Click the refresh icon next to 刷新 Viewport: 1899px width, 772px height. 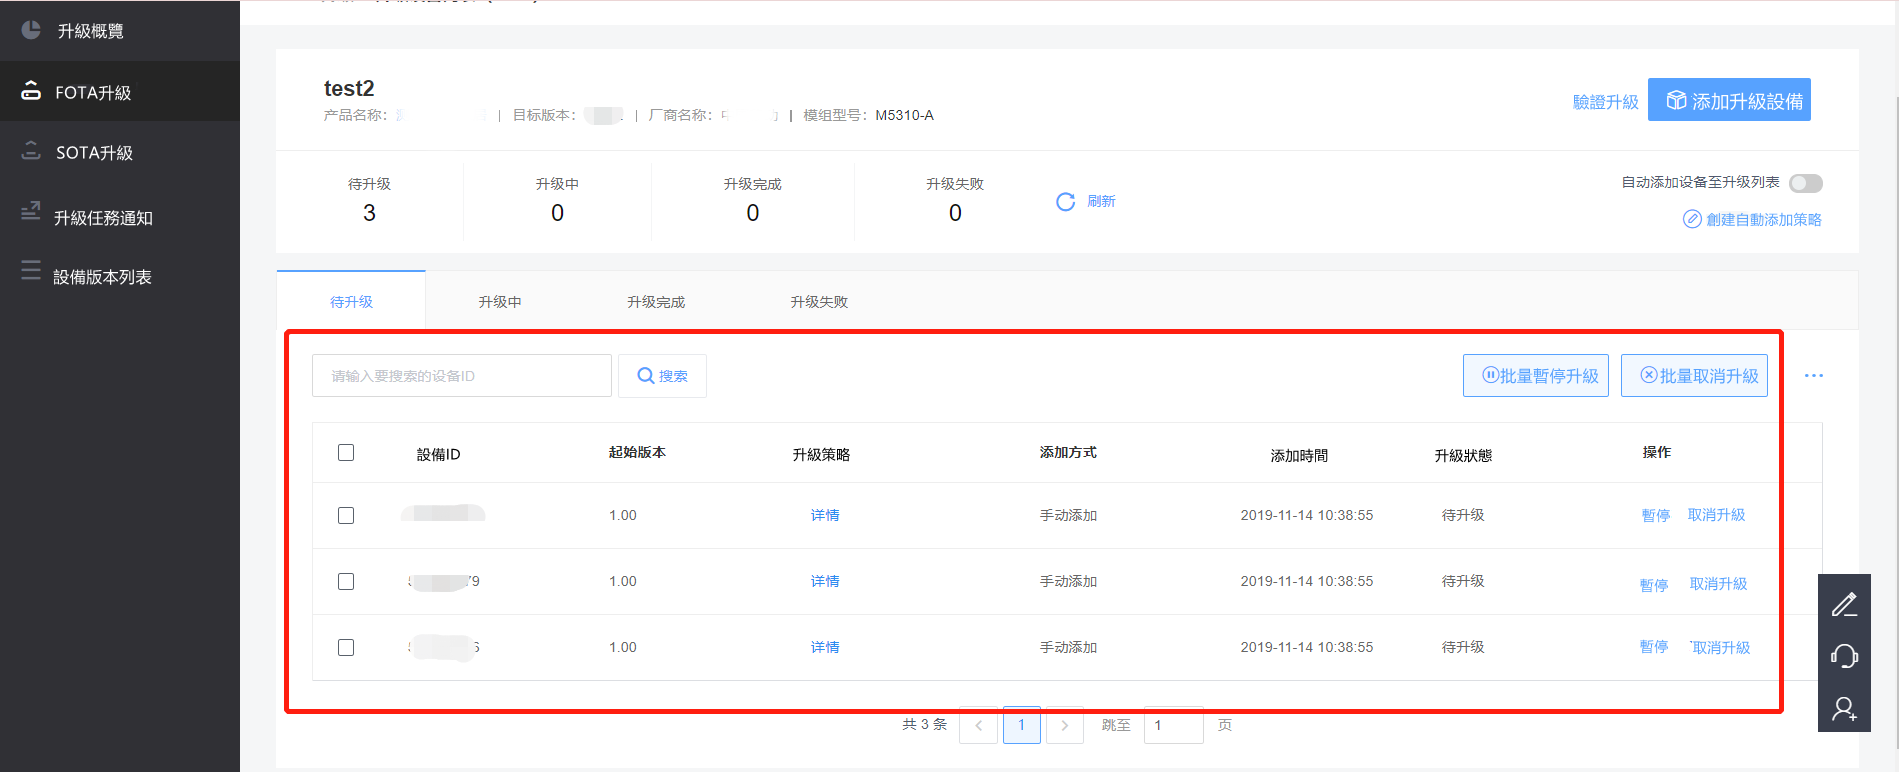coord(1065,202)
